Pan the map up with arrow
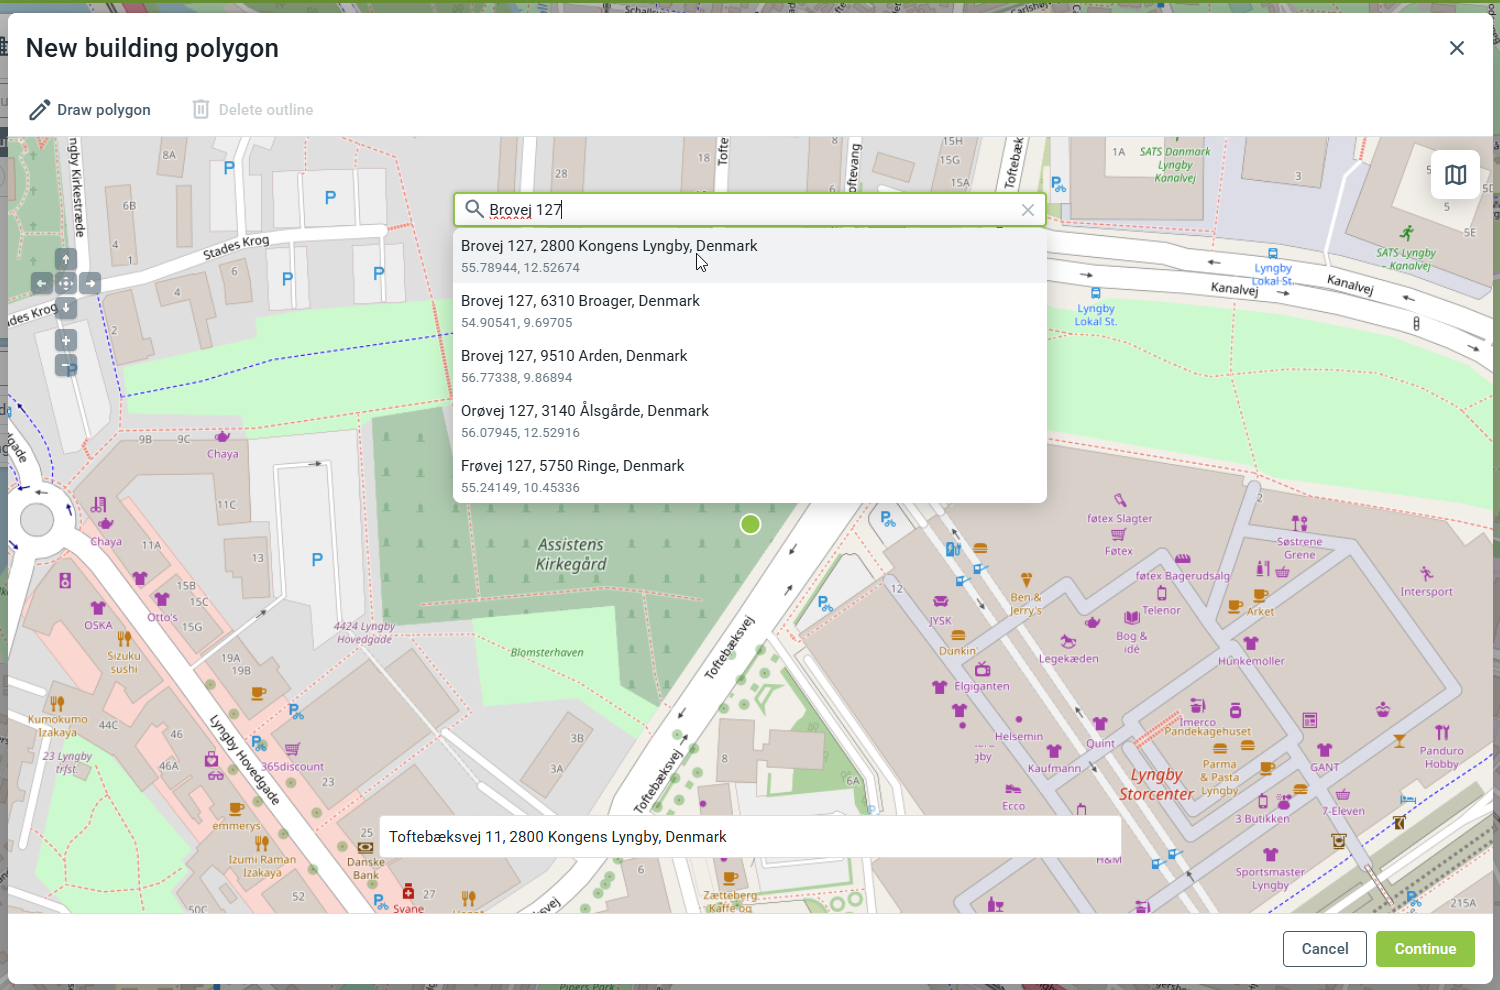 (66, 259)
